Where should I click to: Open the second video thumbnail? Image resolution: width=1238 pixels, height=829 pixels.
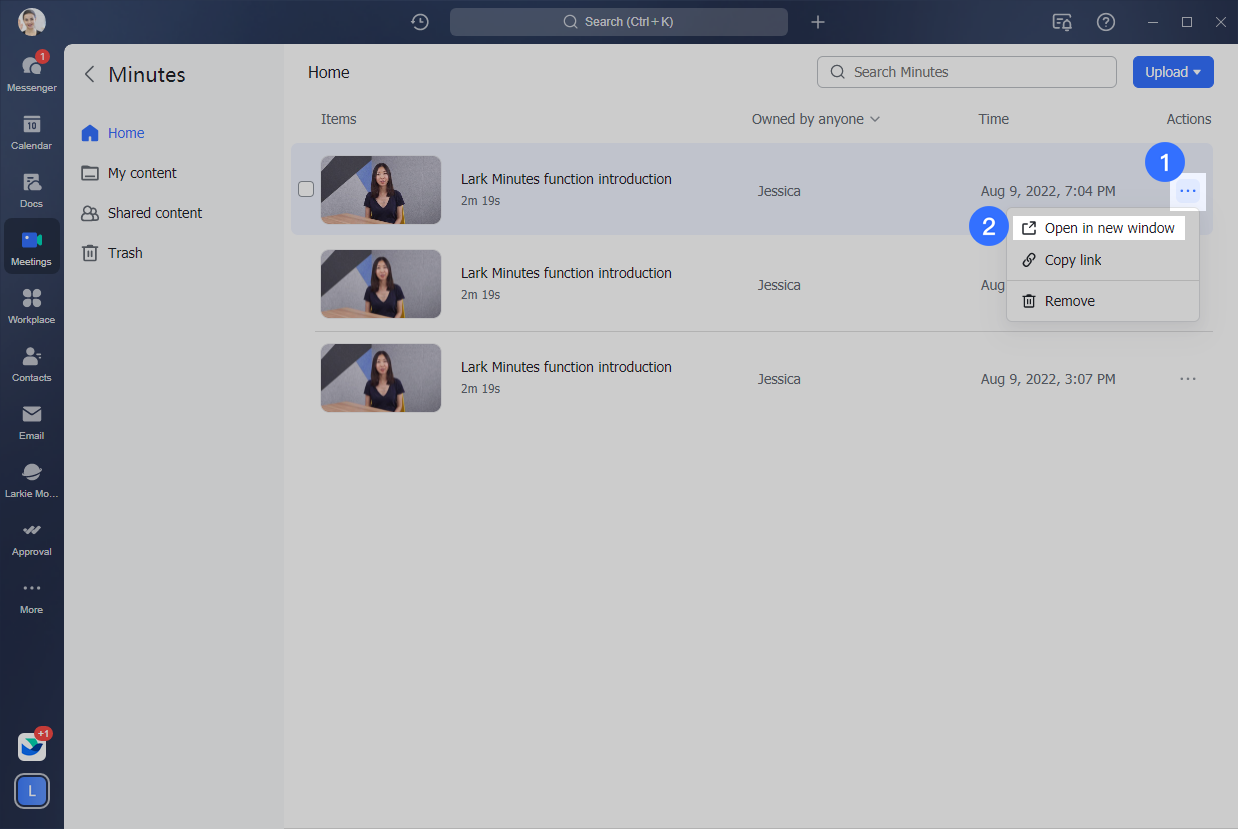(380, 284)
